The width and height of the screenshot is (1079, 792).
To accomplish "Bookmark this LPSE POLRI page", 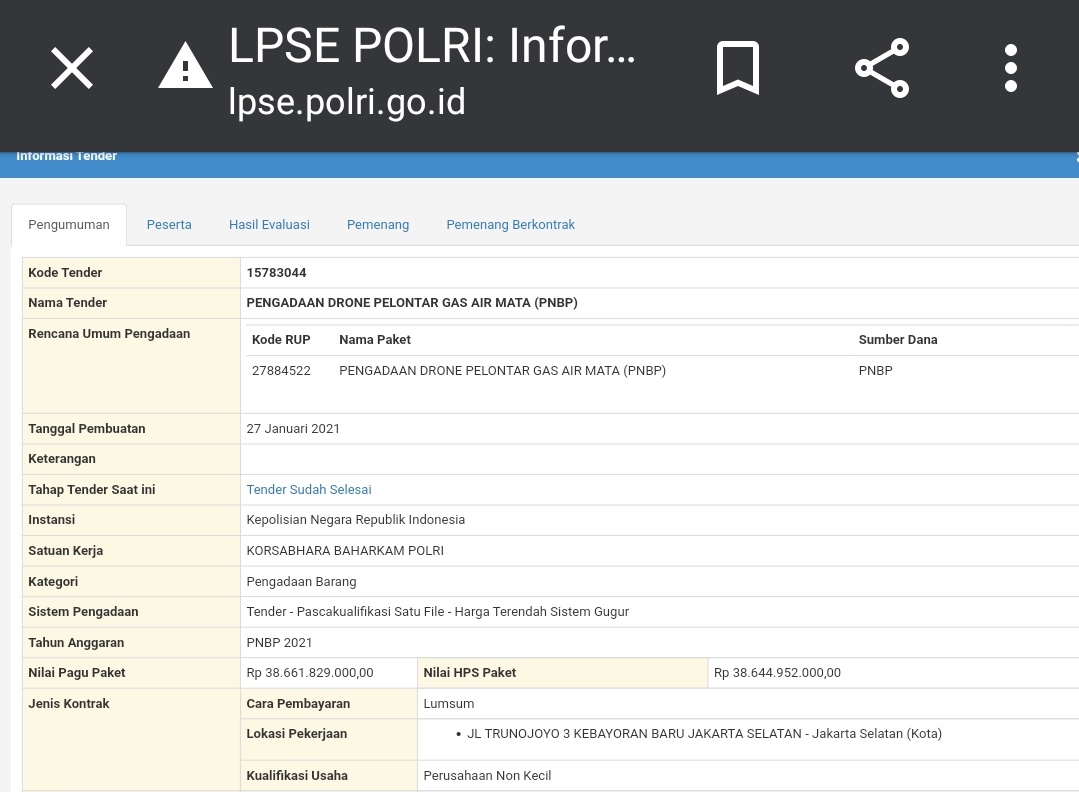I will click(x=738, y=67).
